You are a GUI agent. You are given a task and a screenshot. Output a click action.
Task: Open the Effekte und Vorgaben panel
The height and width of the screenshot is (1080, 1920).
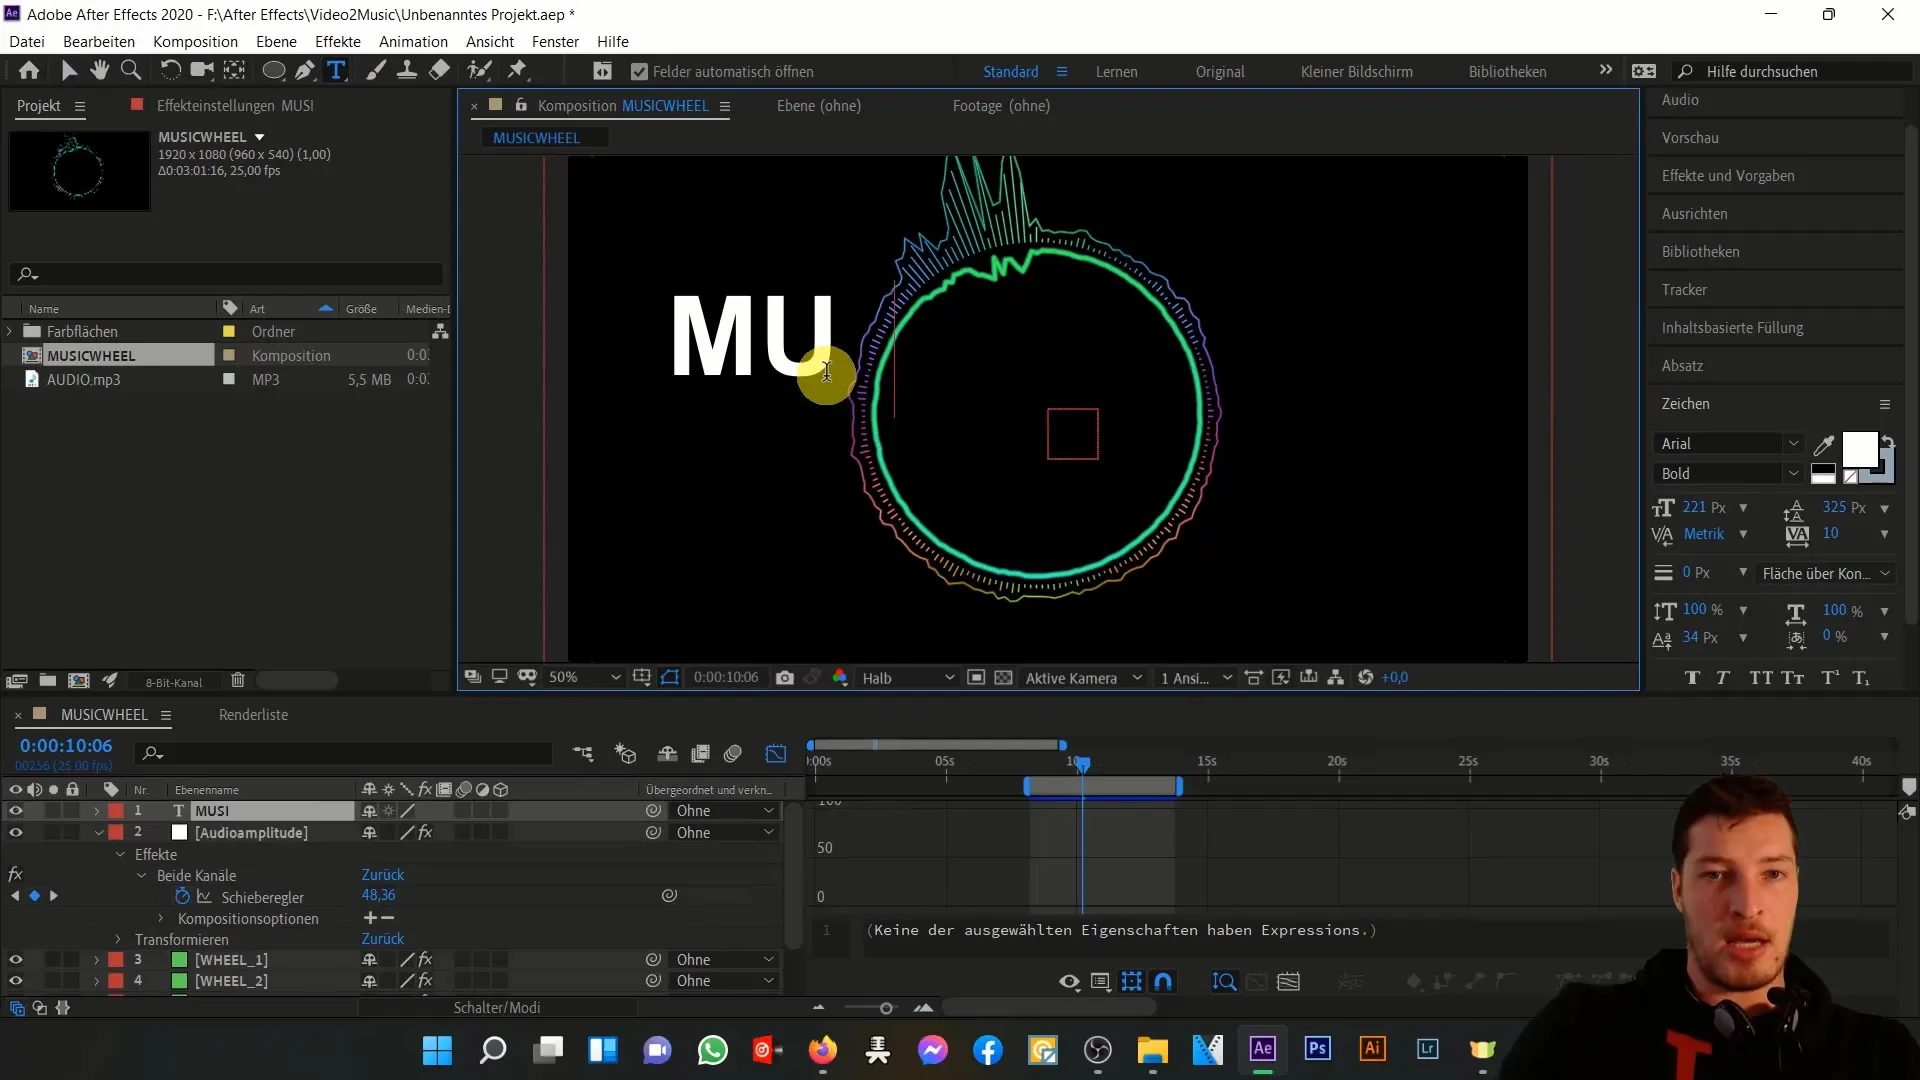coord(1728,176)
